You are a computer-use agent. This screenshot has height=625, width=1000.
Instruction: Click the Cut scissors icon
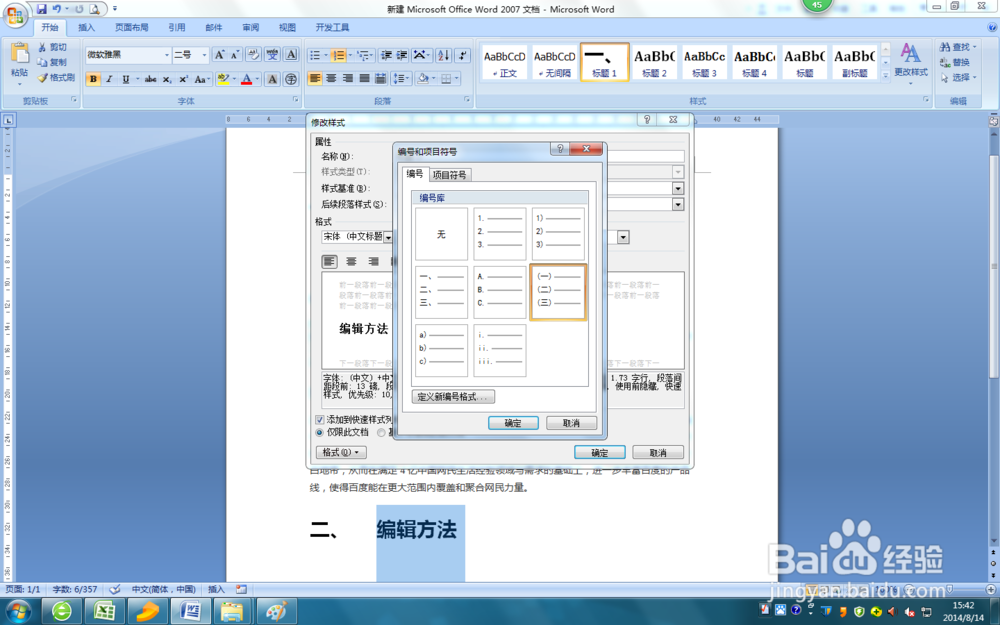(x=42, y=47)
